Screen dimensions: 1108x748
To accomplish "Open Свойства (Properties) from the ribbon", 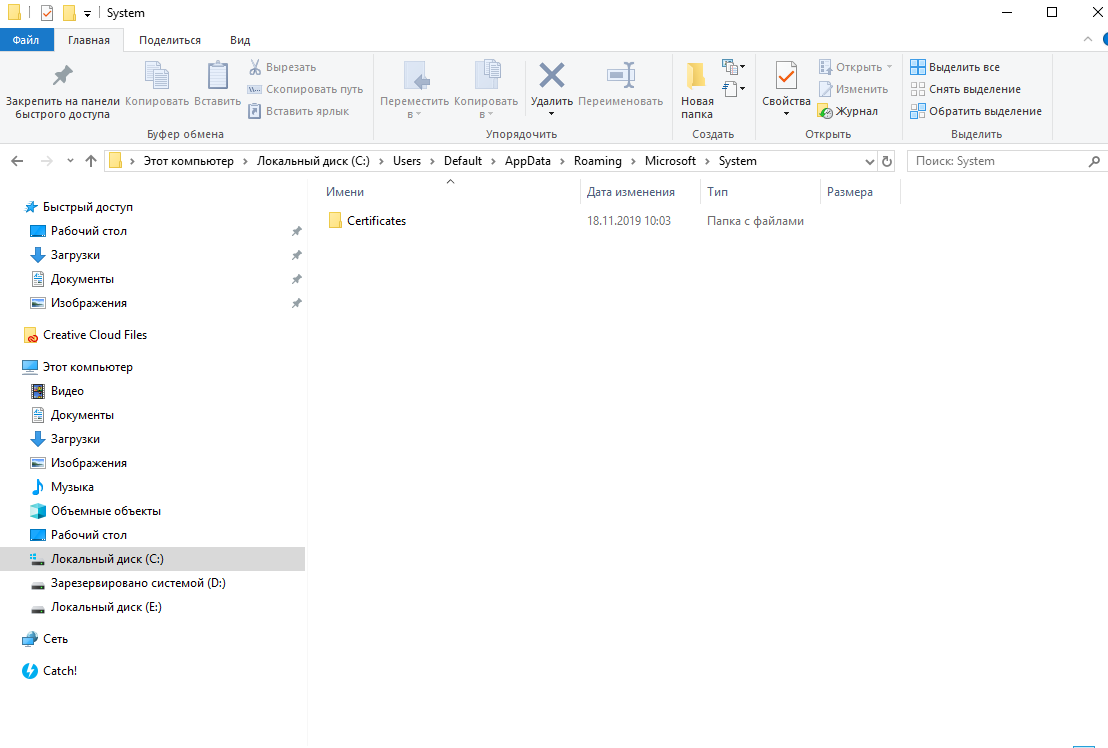I will pos(786,77).
